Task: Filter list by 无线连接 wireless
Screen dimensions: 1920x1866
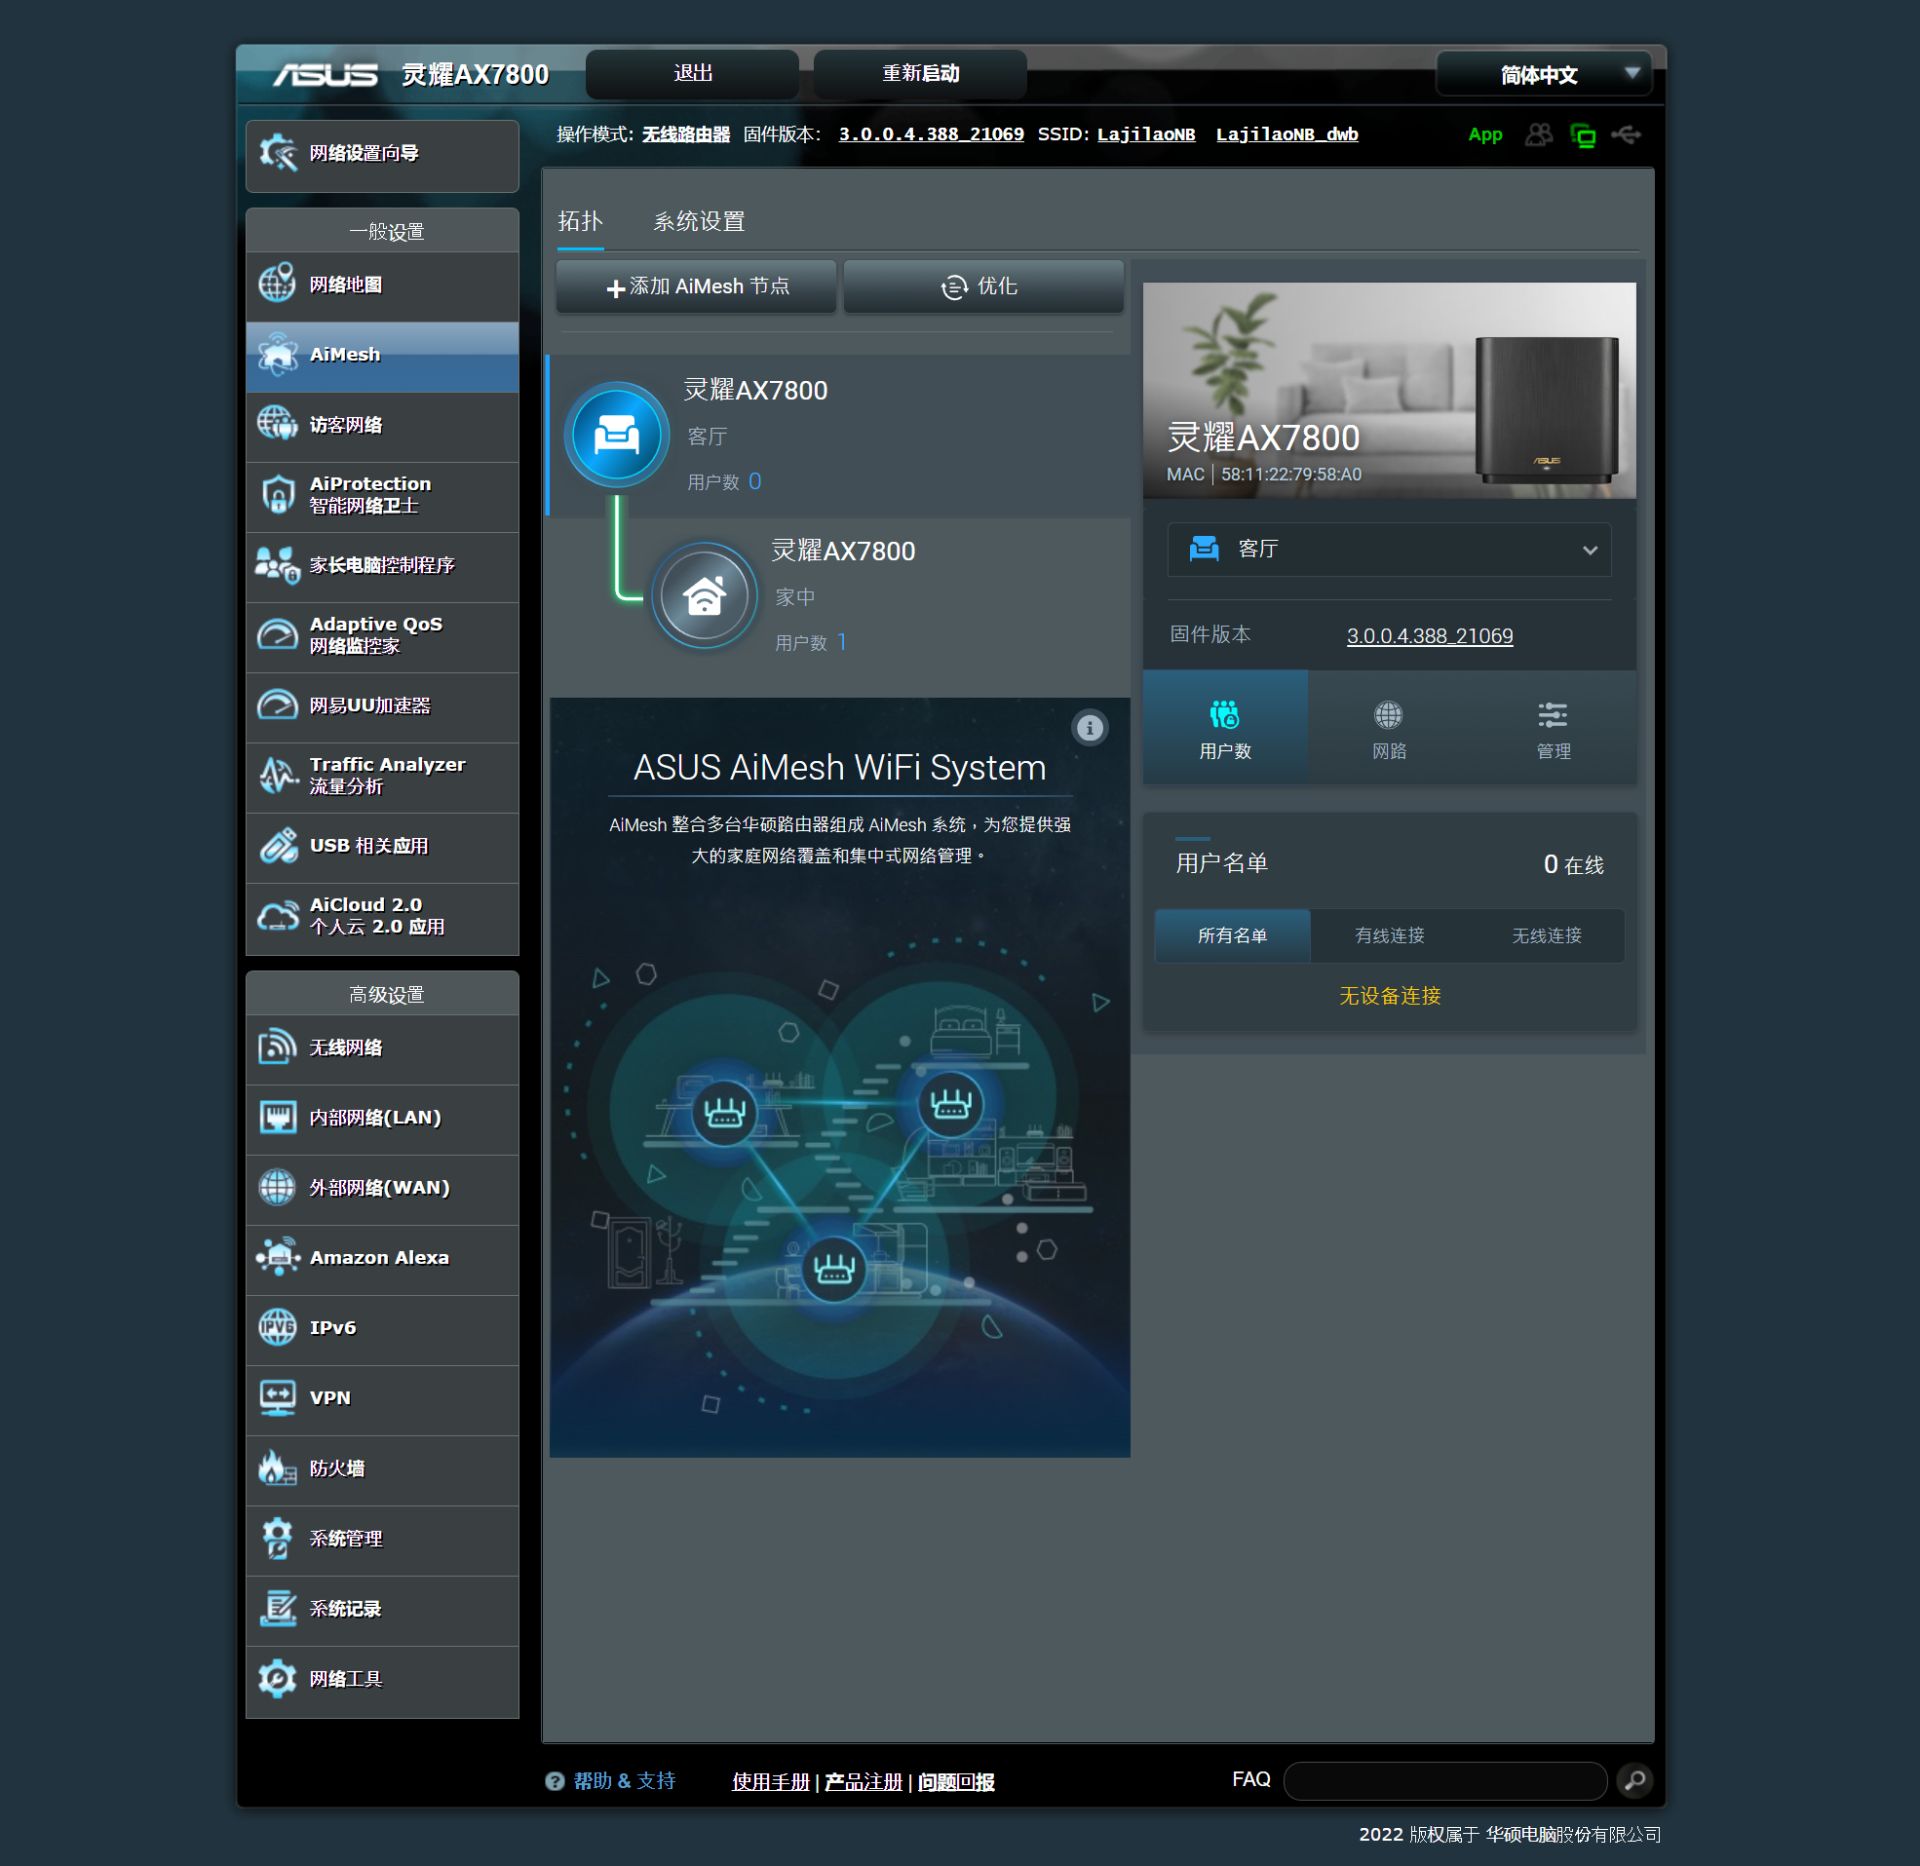Action: pyautogui.click(x=1546, y=936)
